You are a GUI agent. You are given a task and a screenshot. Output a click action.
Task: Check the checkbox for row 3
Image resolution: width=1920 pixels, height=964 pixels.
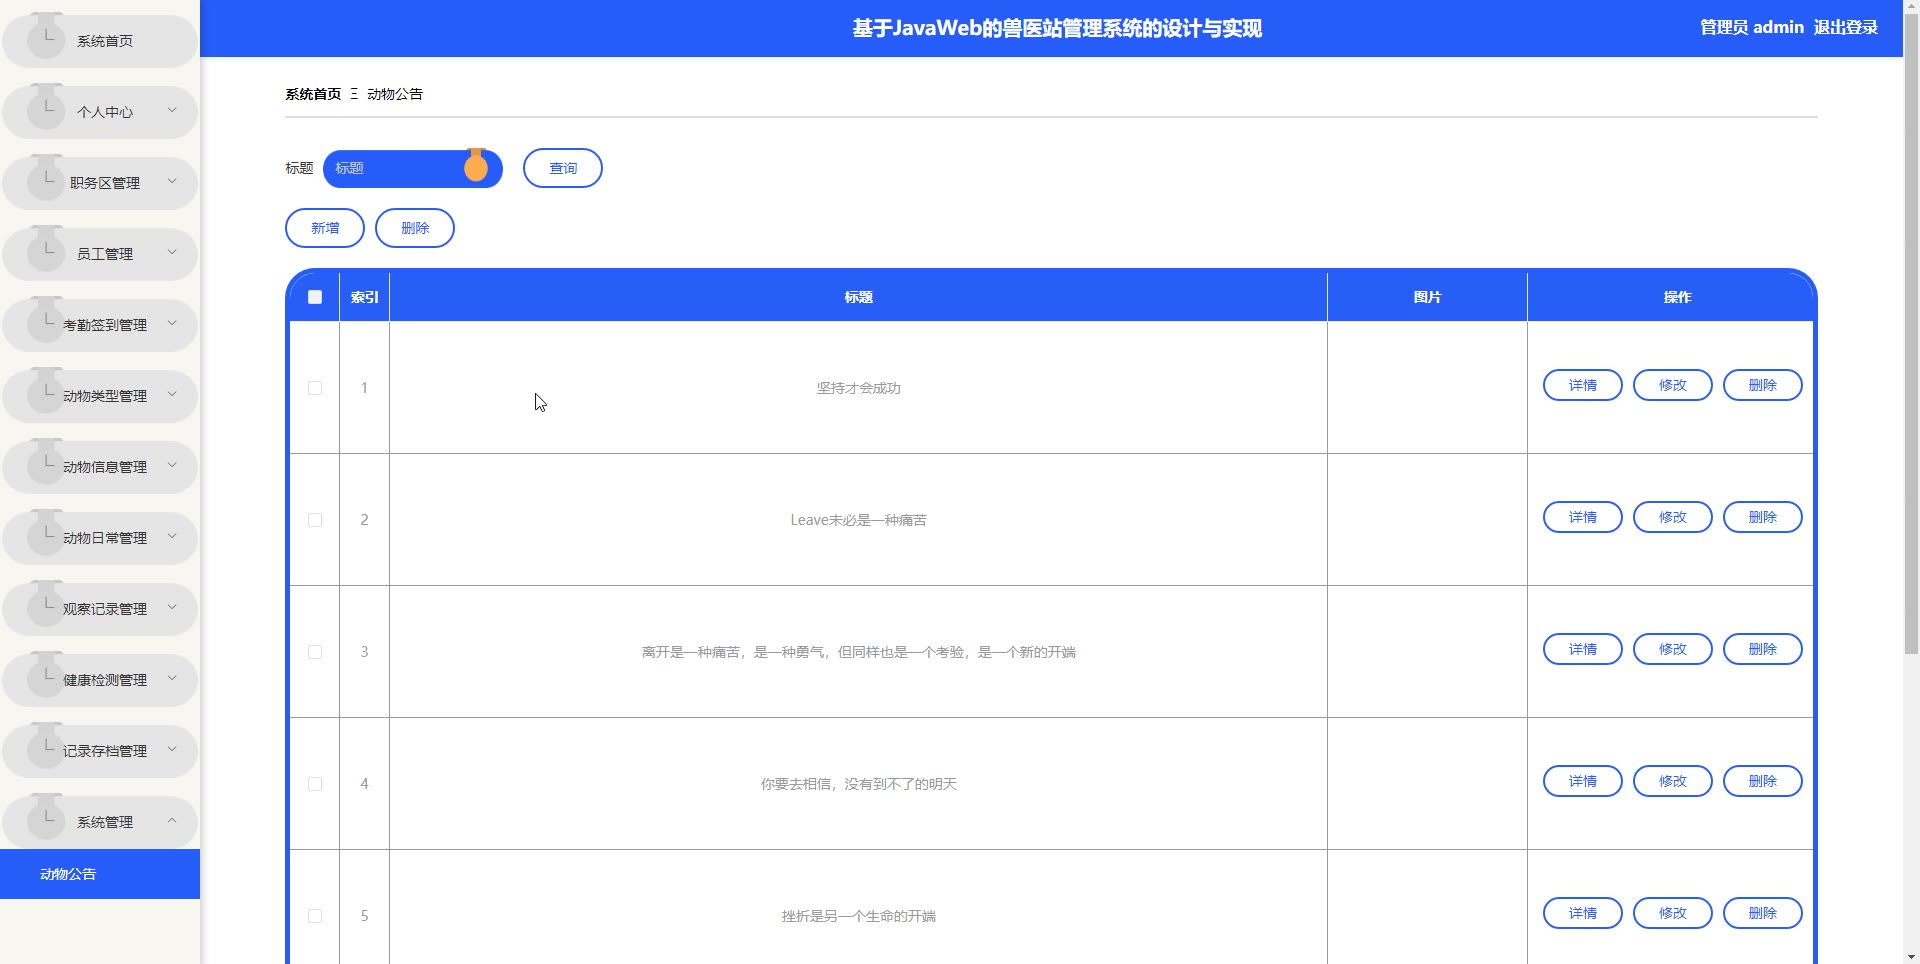(x=315, y=652)
